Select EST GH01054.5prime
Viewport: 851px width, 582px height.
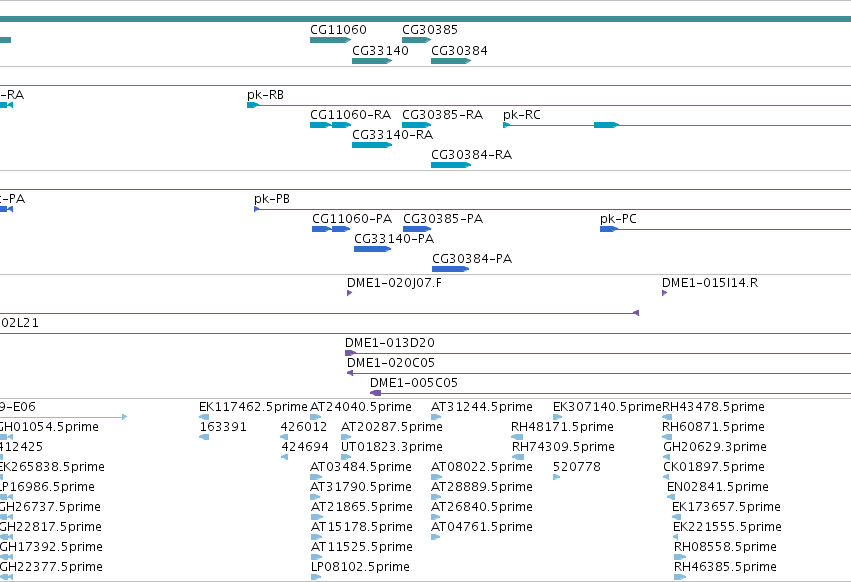point(6,438)
